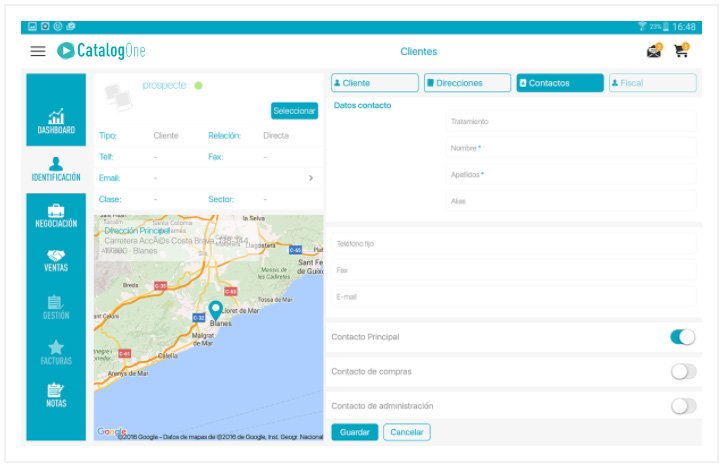
Task: Go to Identificación in sidebar
Action: coord(56,169)
